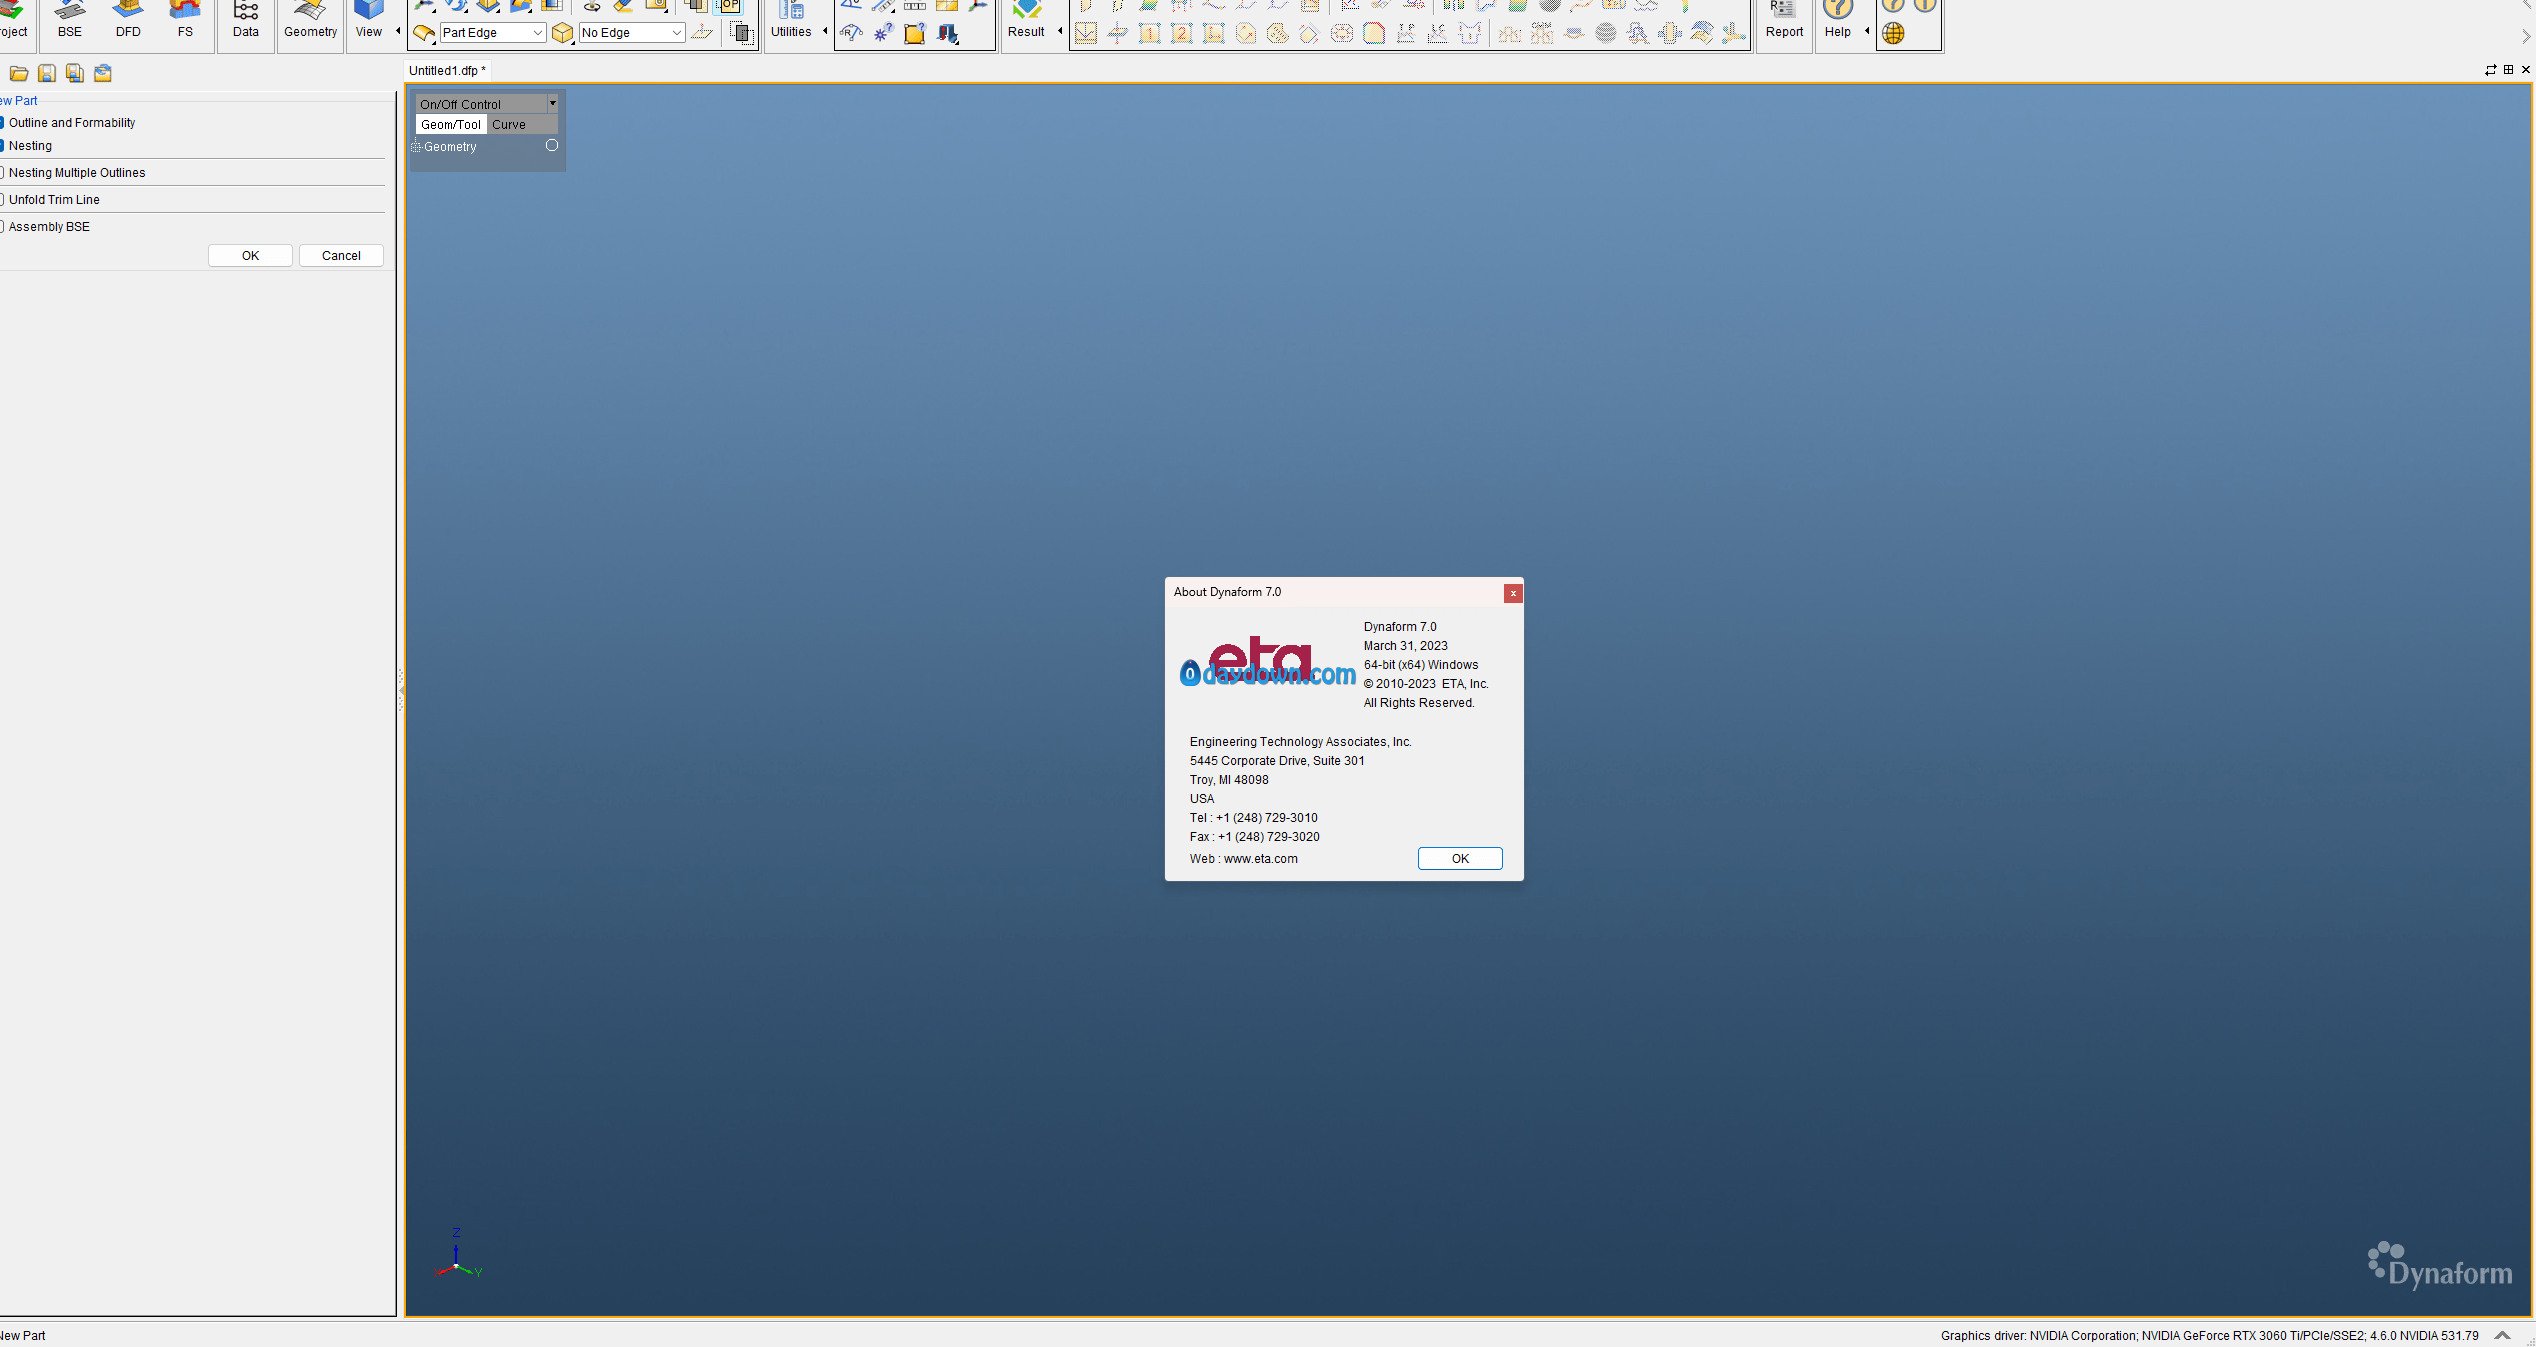The image size is (2536, 1347).
Task: Click the swap layout icon at viewport top right
Action: (x=2490, y=70)
